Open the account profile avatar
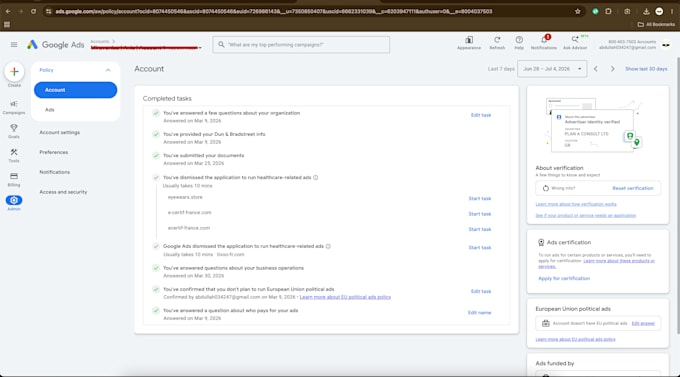Screen dimensions: 680x377 [x=666, y=45]
